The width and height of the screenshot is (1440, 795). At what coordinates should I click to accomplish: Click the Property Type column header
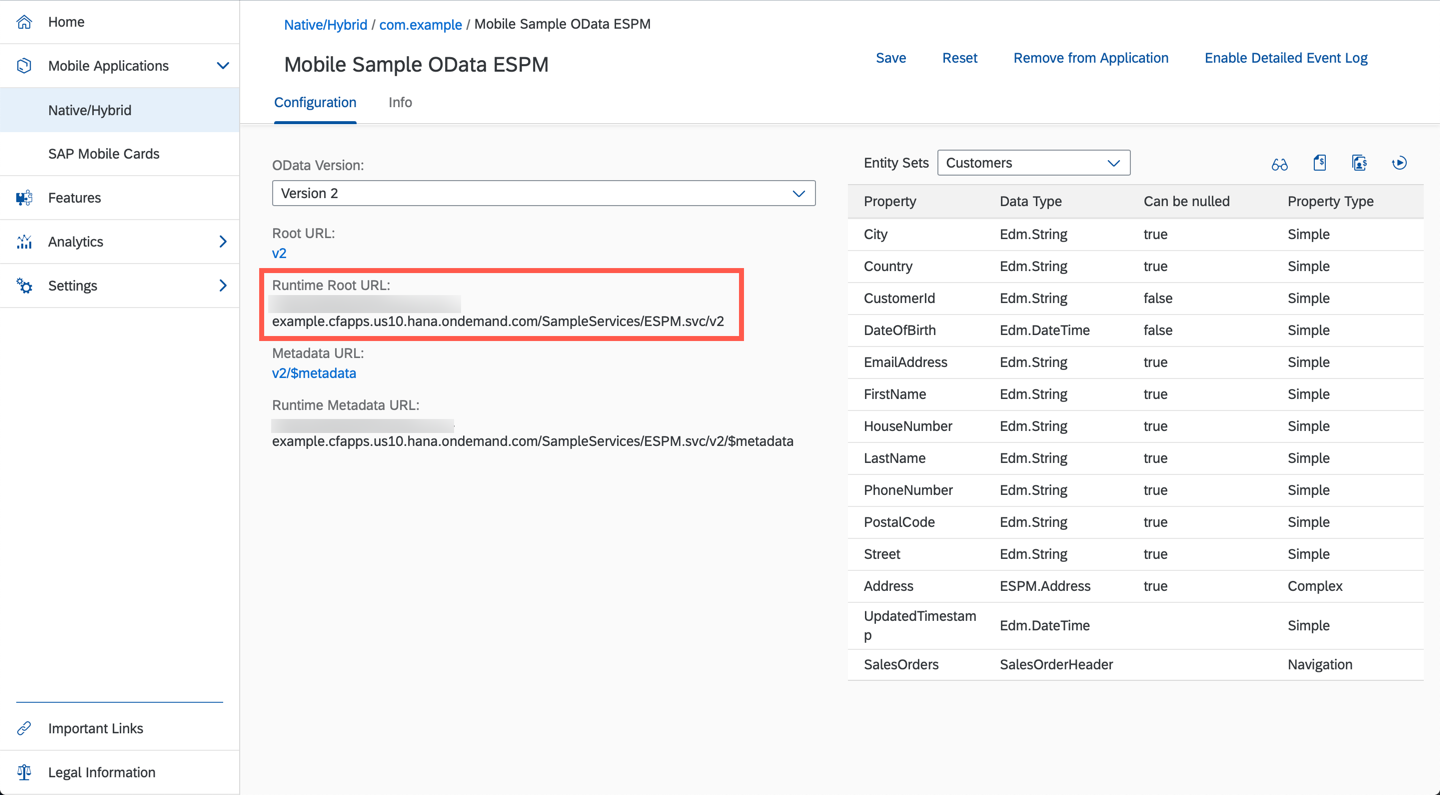coord(1331,201)
